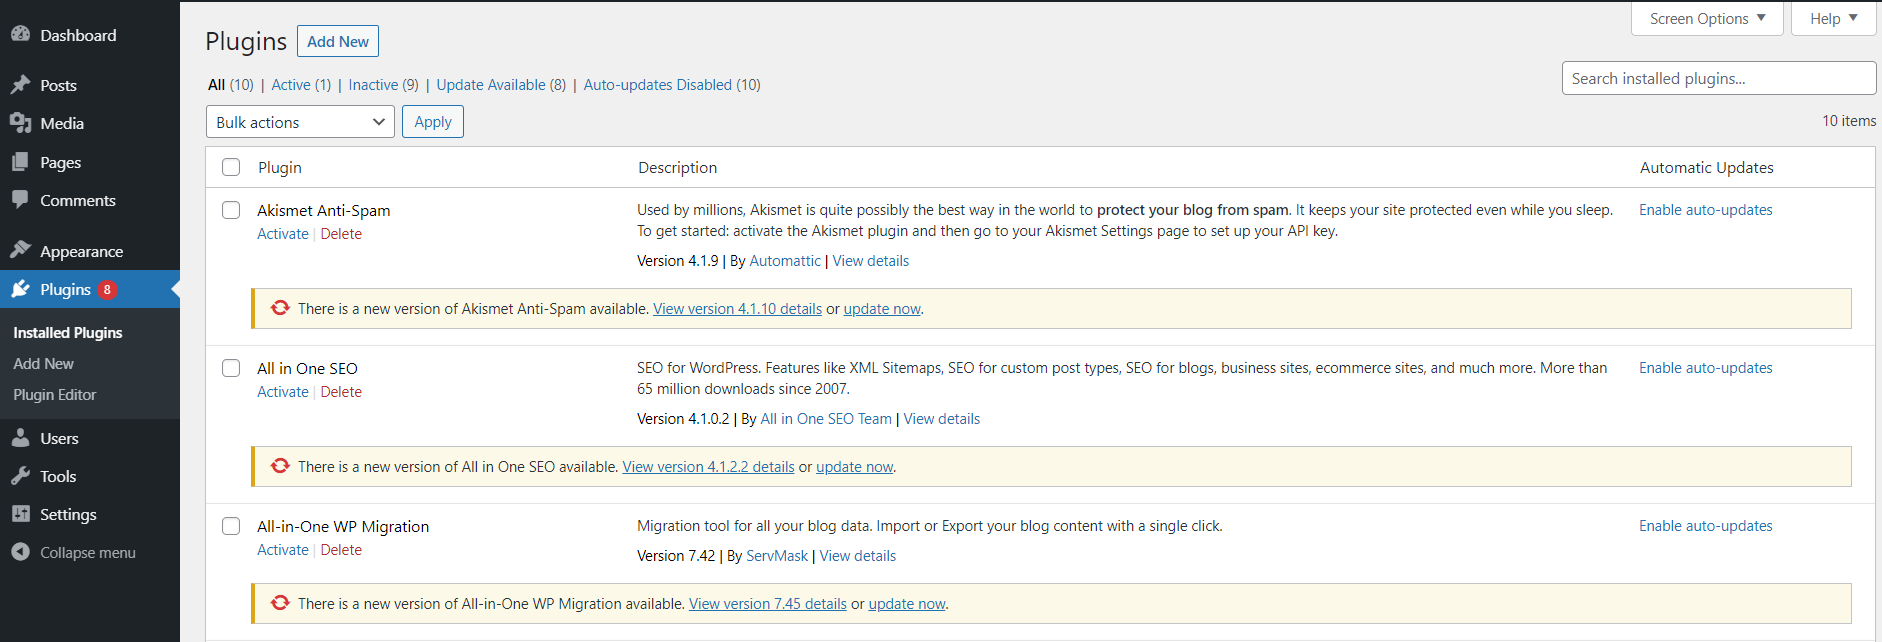Open Pages menu item
The image size is (1882, 642).
[x=60, y=162]
